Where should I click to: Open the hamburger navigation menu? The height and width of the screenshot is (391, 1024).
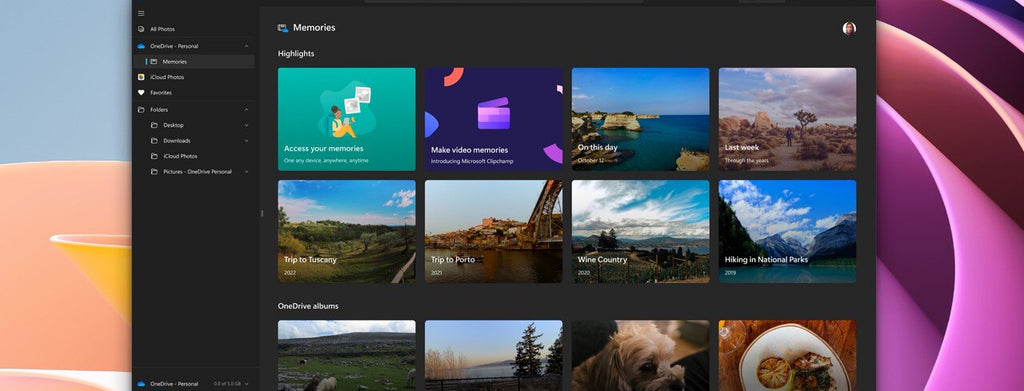(x=141, y=13)
